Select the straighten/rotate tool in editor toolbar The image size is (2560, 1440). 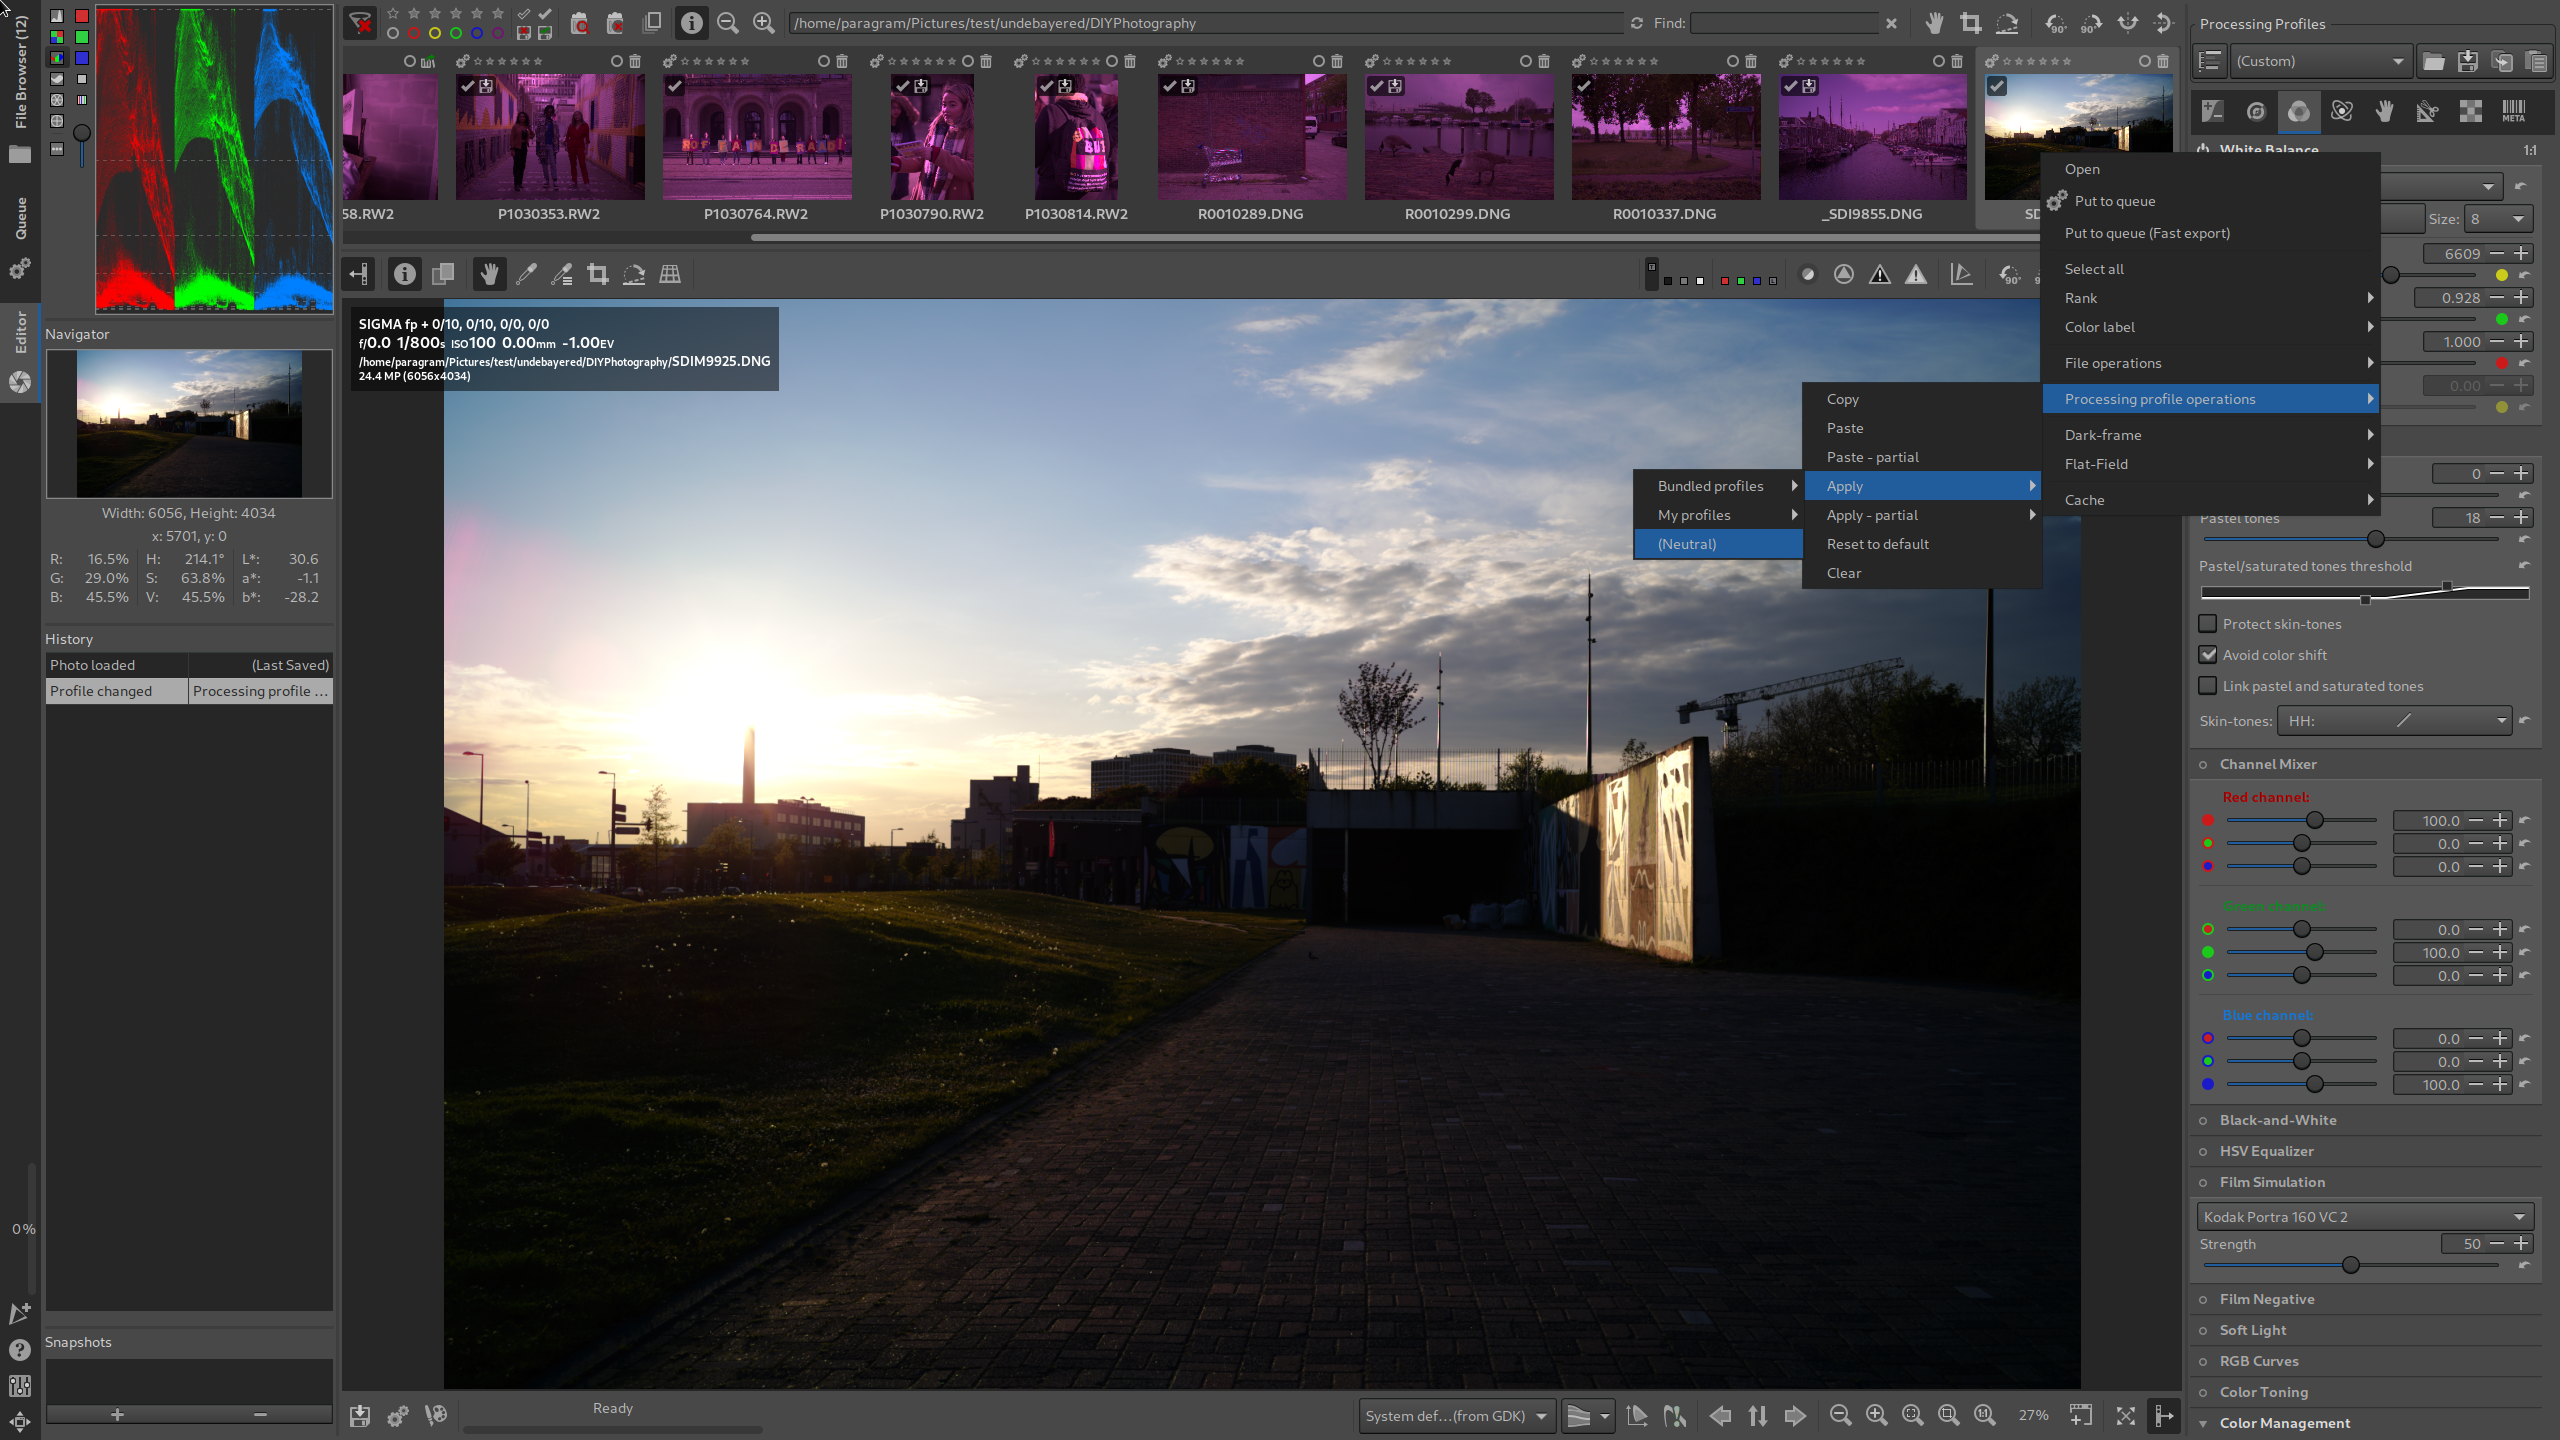(x=634, y=274)
